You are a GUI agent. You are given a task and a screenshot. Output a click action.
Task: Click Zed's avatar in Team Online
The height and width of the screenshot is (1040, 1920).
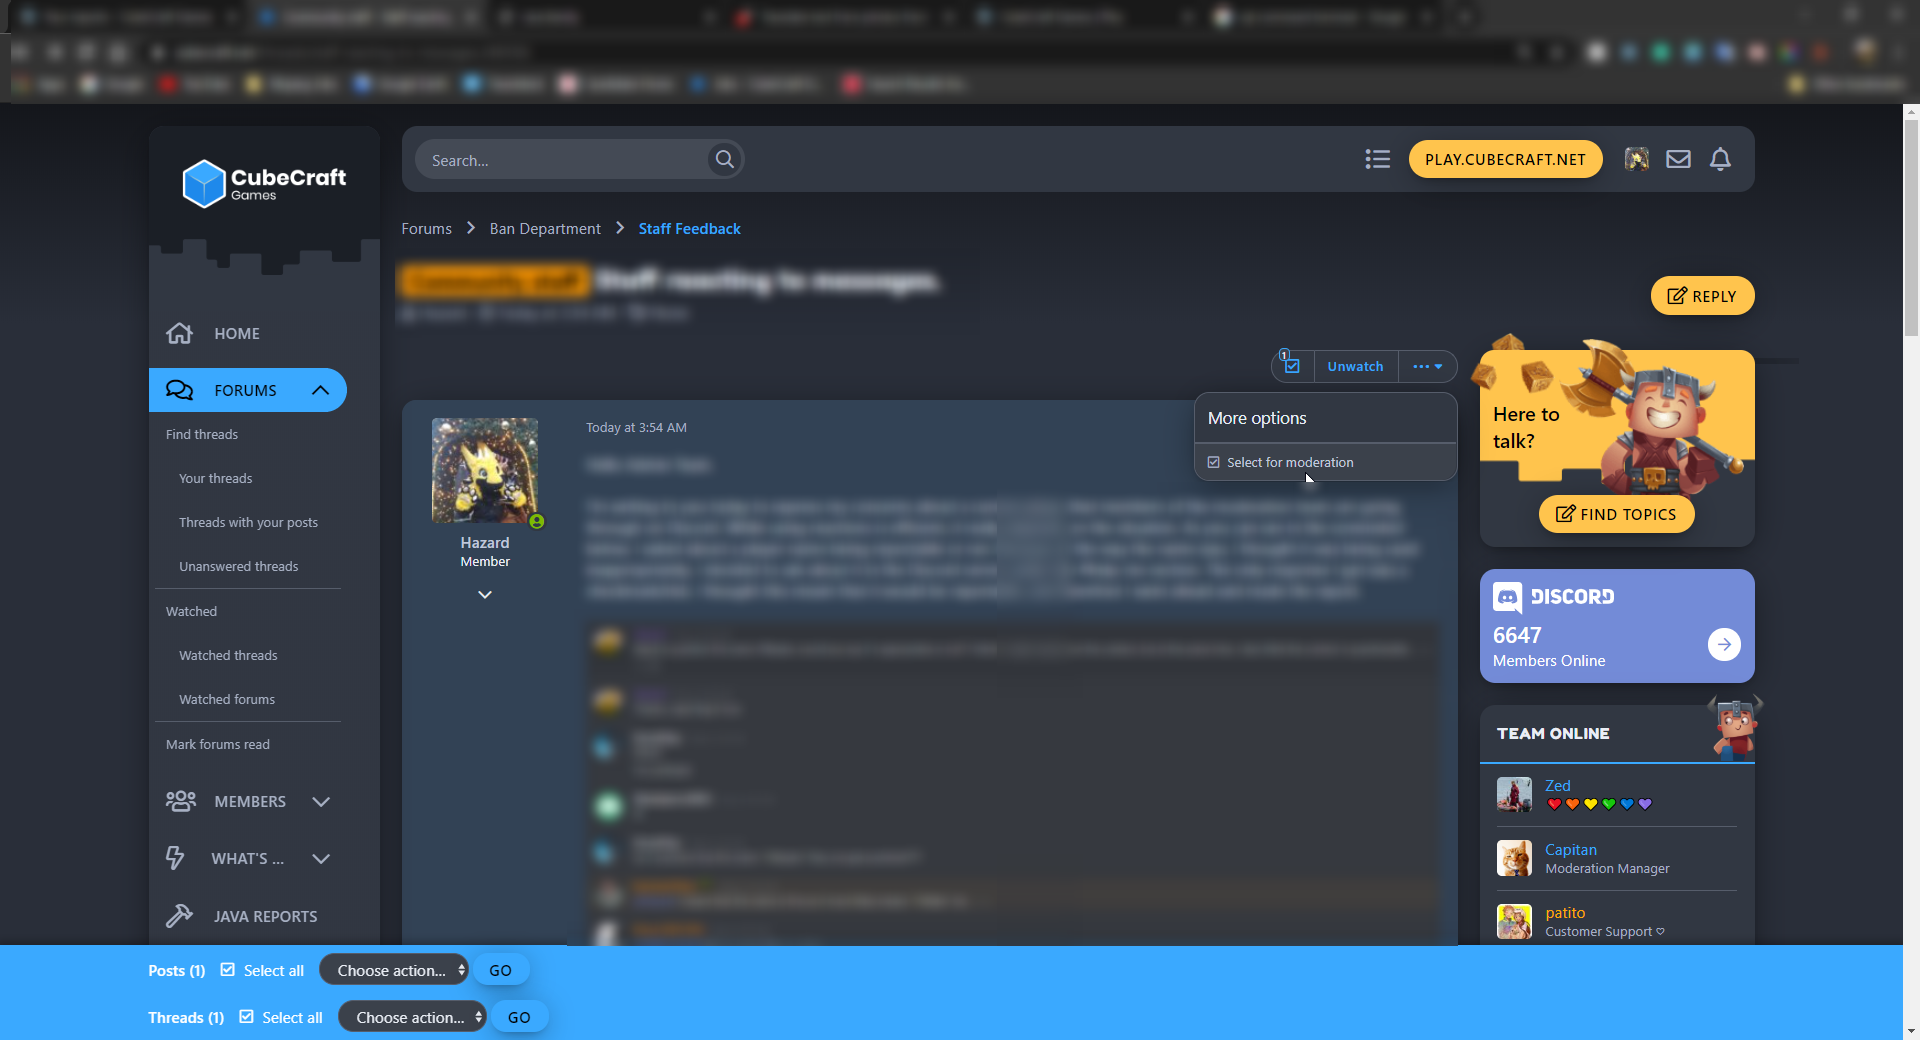(x=1514, y=795)
